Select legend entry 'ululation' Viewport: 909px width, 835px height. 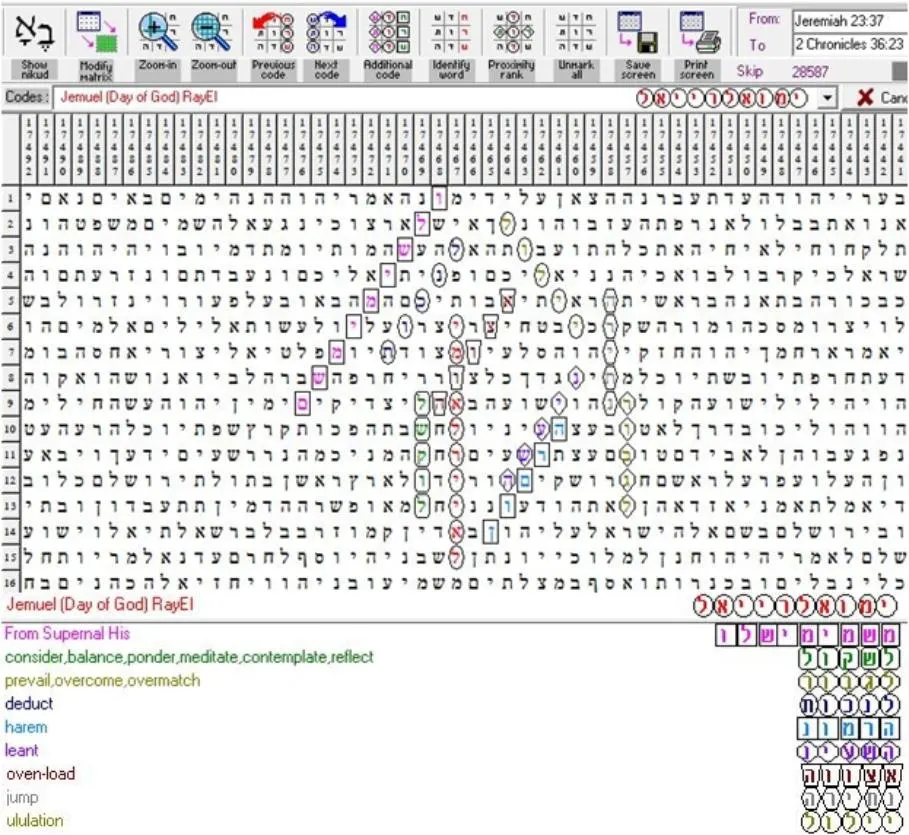tap(35, 821)
